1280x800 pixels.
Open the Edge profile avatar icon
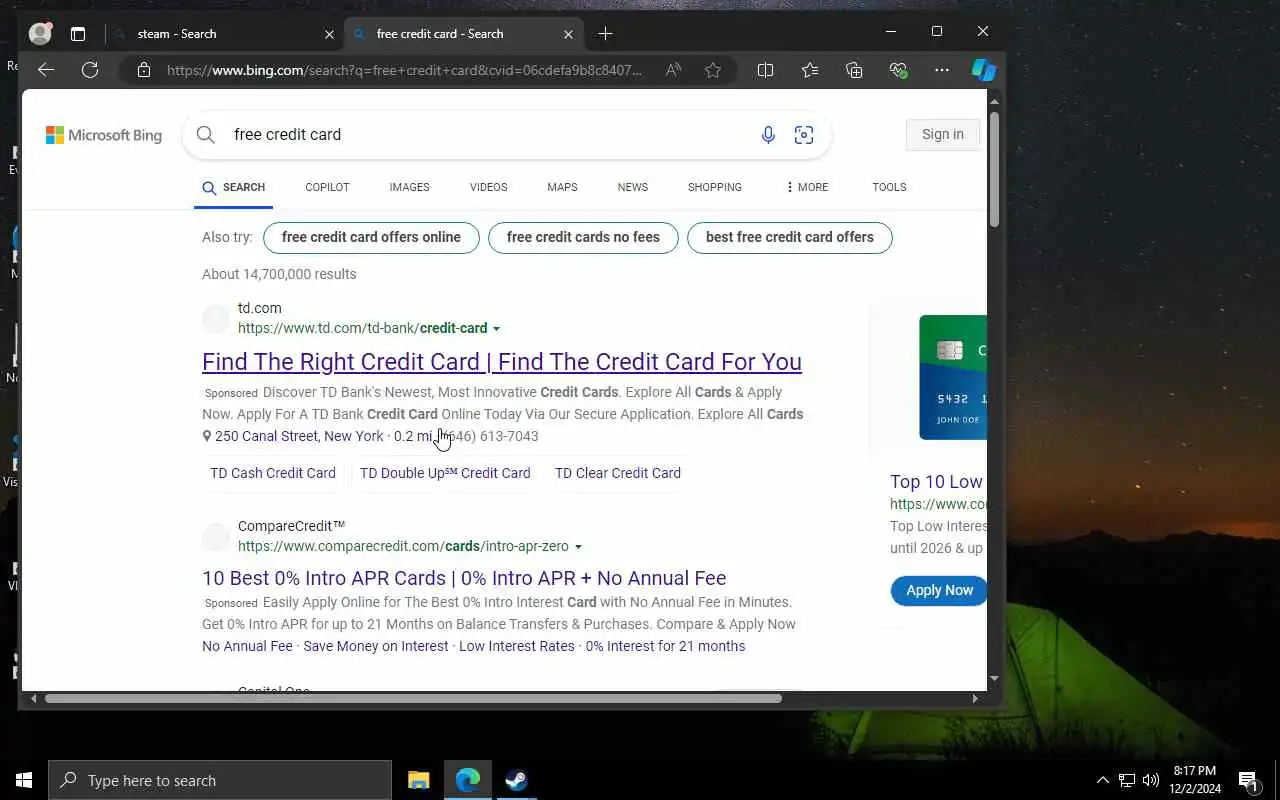(40, 33)
